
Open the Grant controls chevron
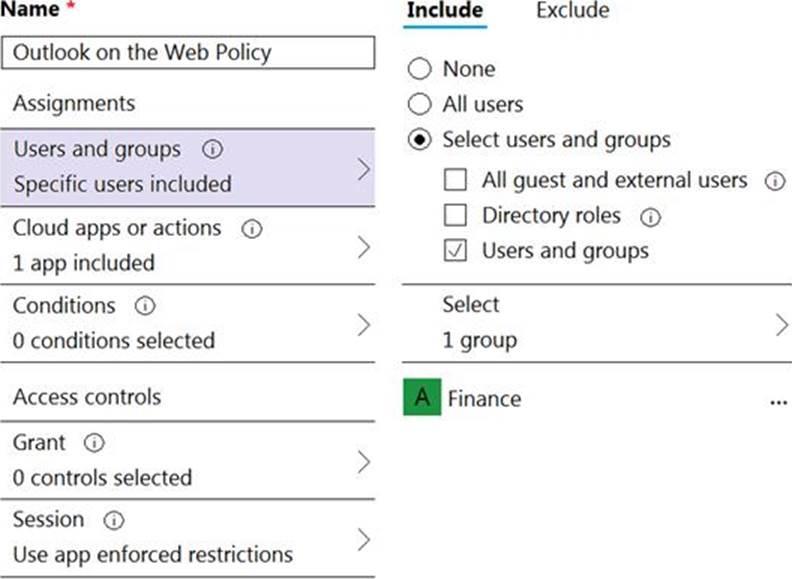point(363,461)
